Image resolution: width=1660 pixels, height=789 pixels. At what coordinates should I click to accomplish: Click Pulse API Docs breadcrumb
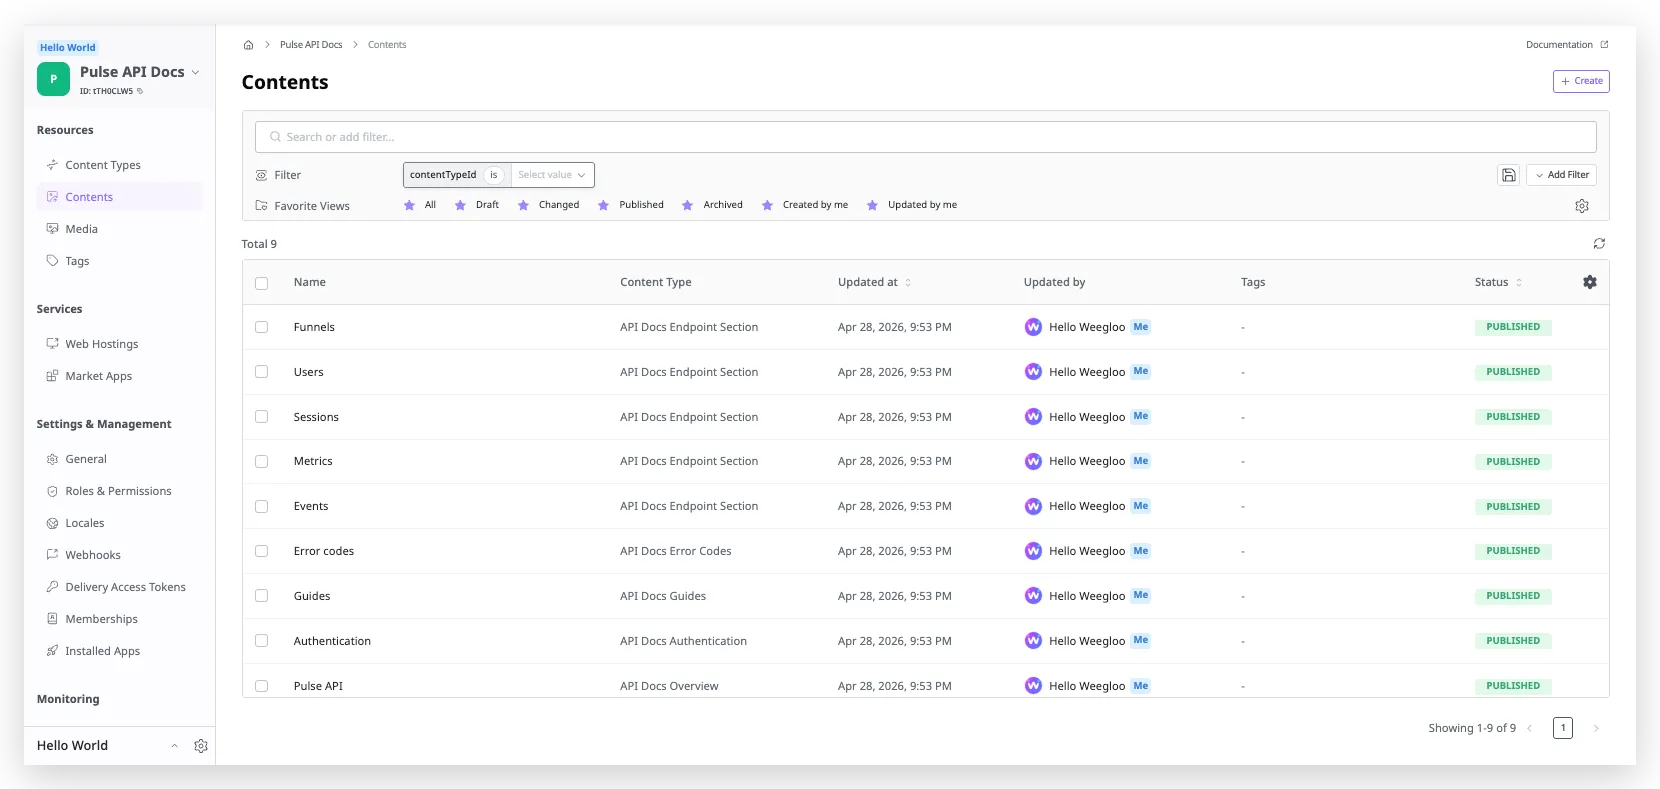[311, 45]
